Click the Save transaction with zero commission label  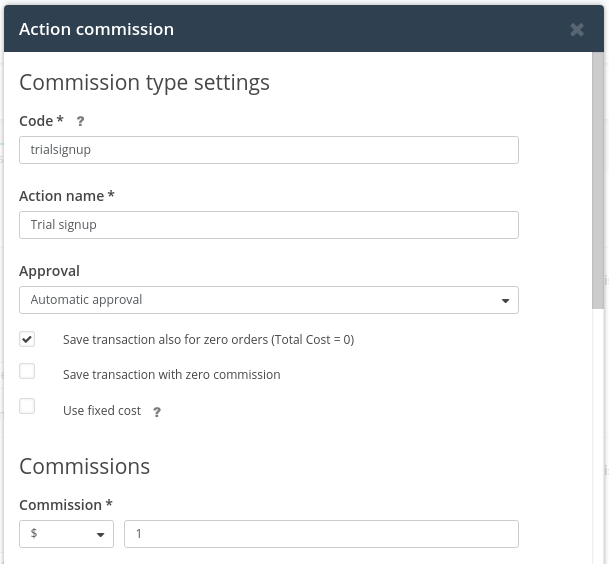pyautogui.click(x=172, y=374)
